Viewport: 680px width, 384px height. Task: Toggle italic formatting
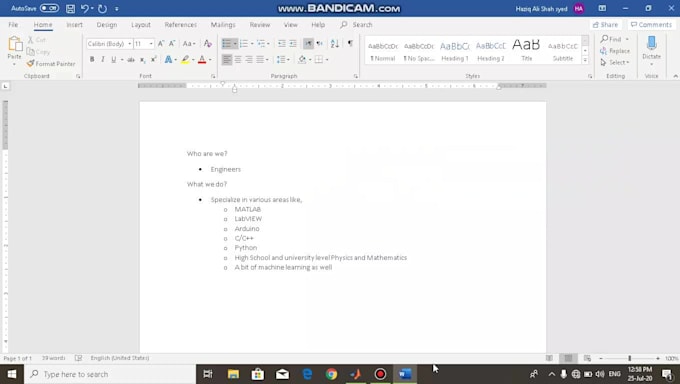[103, 59]
